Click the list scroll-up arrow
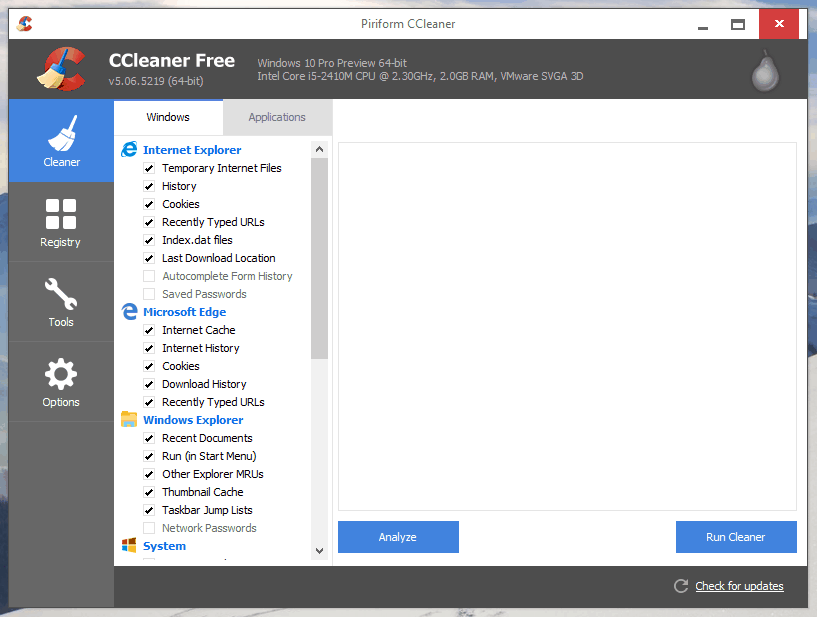 click(319, 150)
